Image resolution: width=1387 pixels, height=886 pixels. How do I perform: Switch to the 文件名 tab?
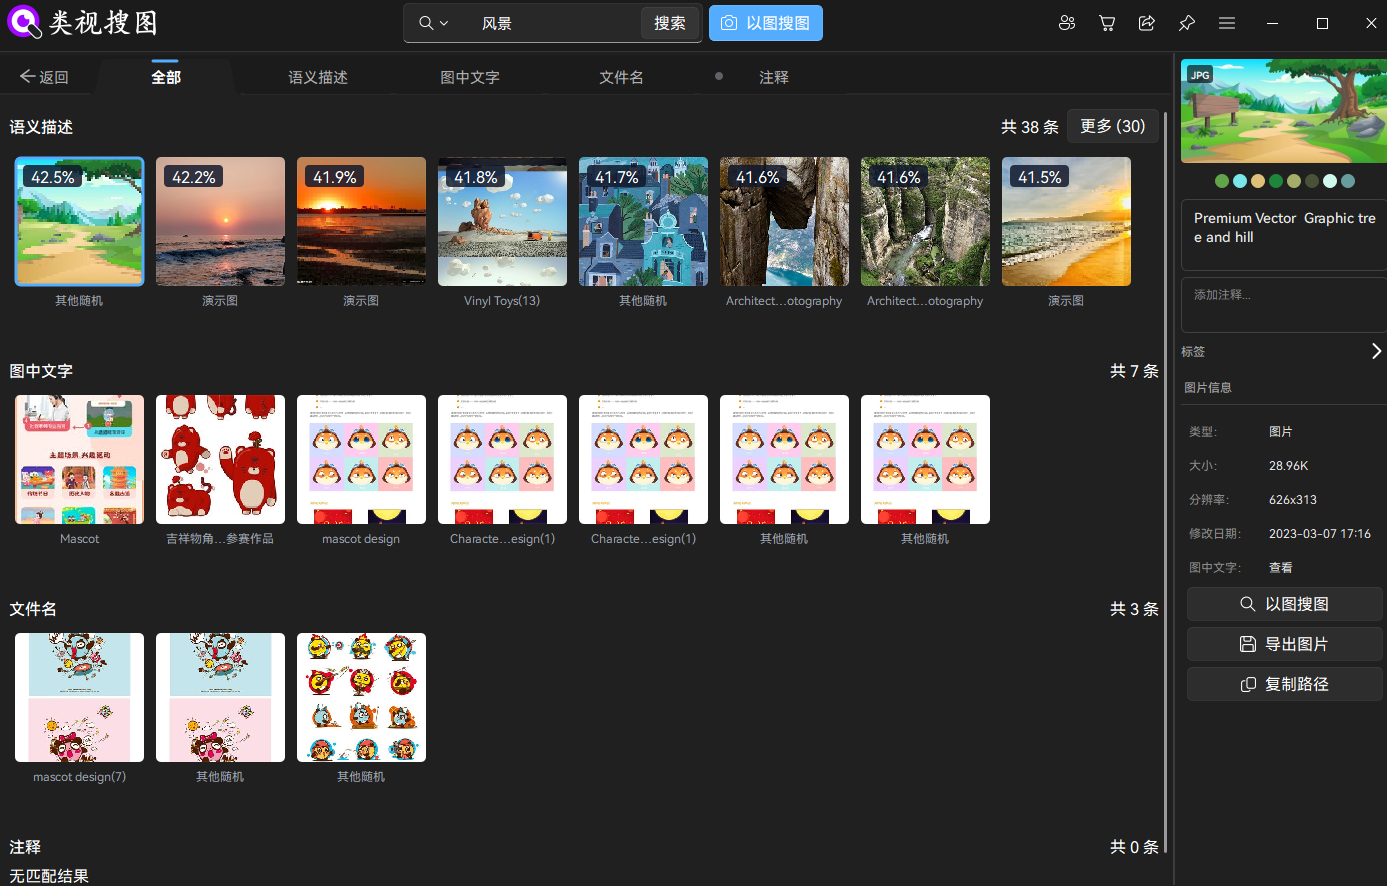pos(621,77)
